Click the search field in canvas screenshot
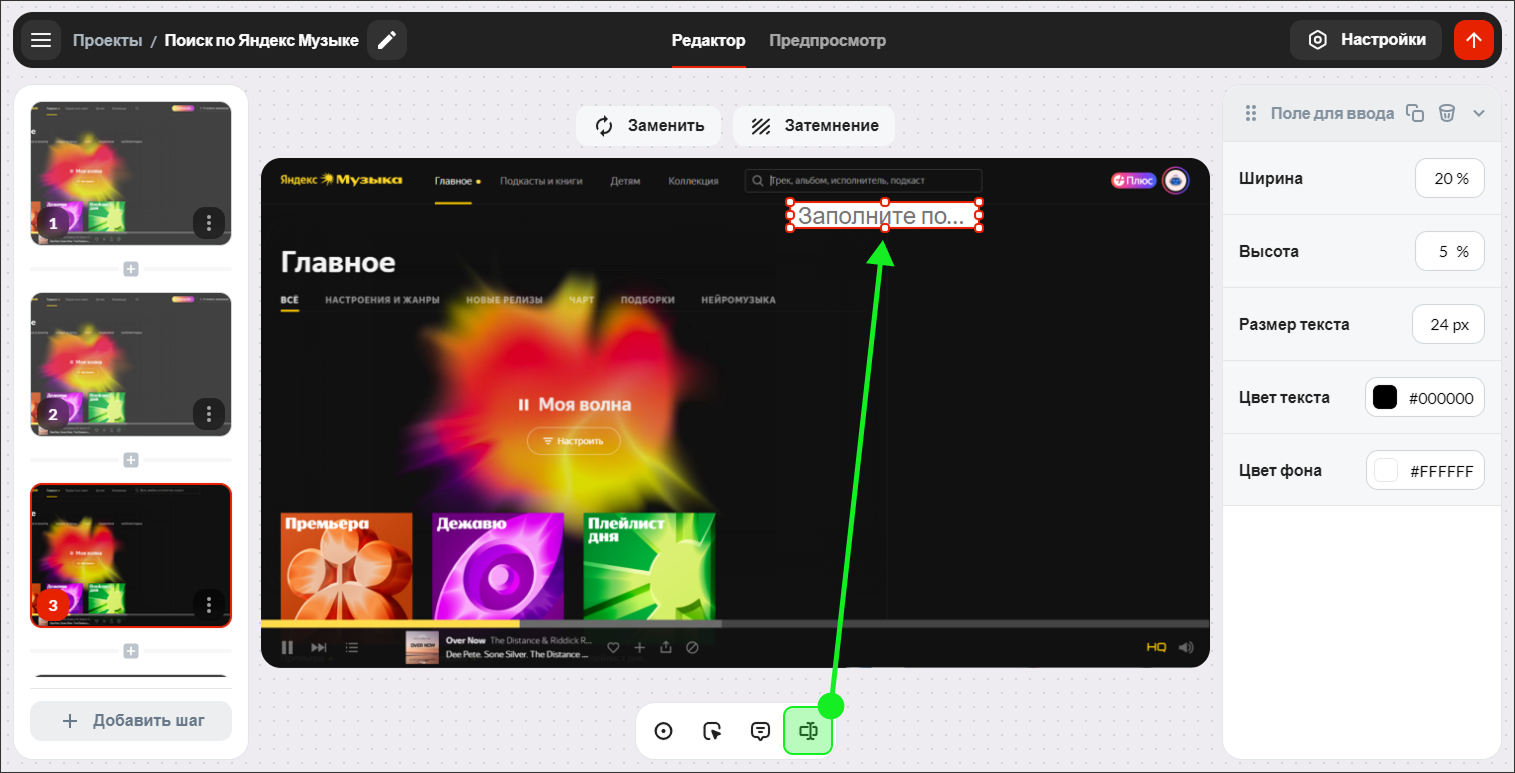The height and width of the screenshot is (773, 1515). [863, 181]
